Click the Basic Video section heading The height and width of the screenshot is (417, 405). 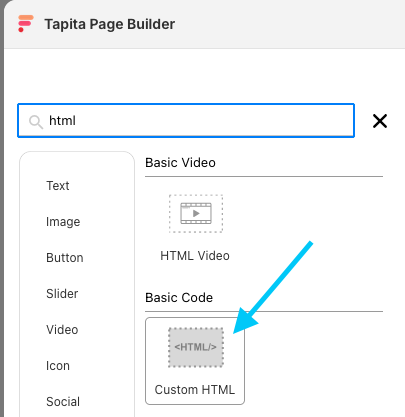180,163
